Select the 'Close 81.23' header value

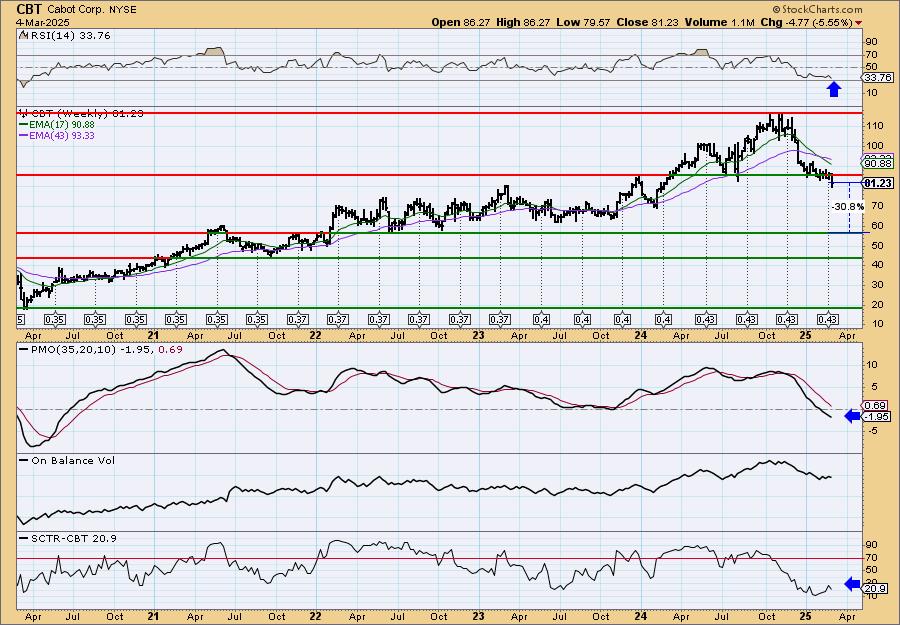tap(647, 22)
